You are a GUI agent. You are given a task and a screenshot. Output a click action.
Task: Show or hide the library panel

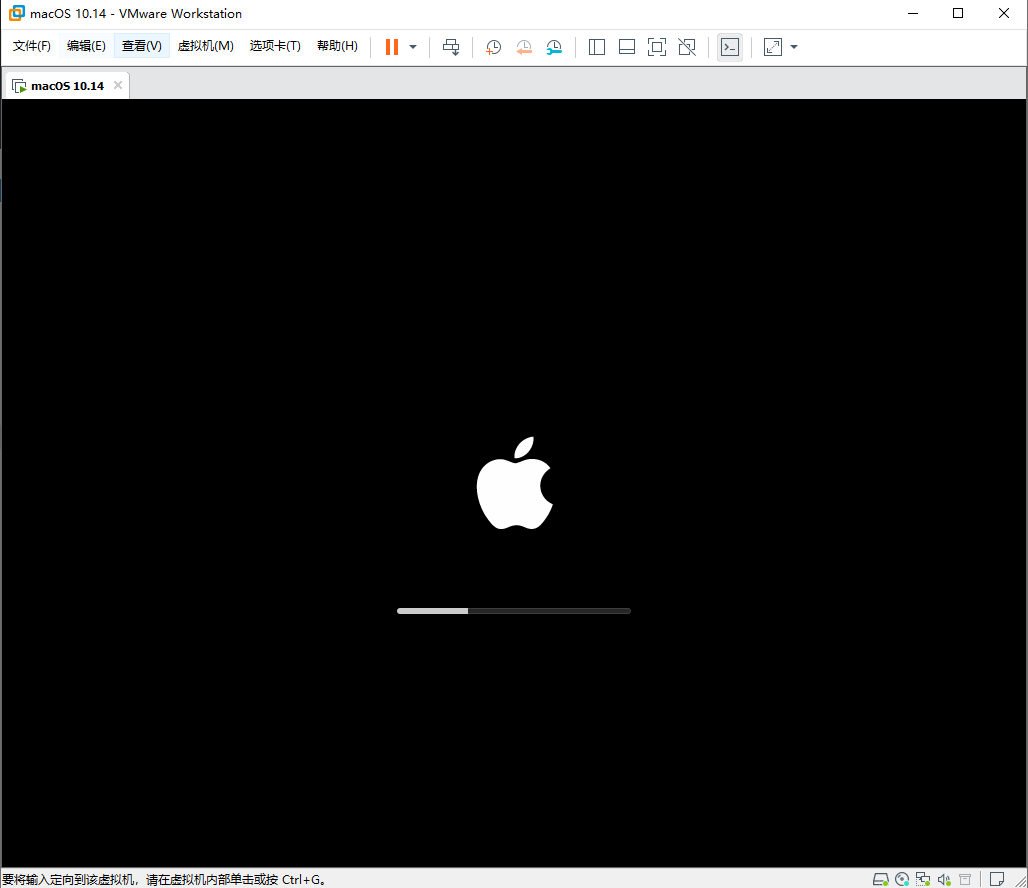click(597, 46)
